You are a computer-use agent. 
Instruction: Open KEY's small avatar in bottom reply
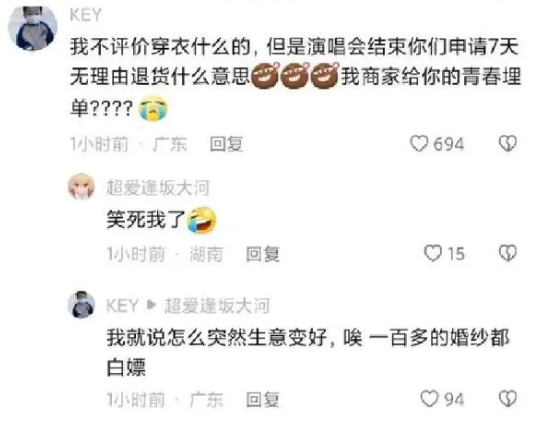pos(82,305)
